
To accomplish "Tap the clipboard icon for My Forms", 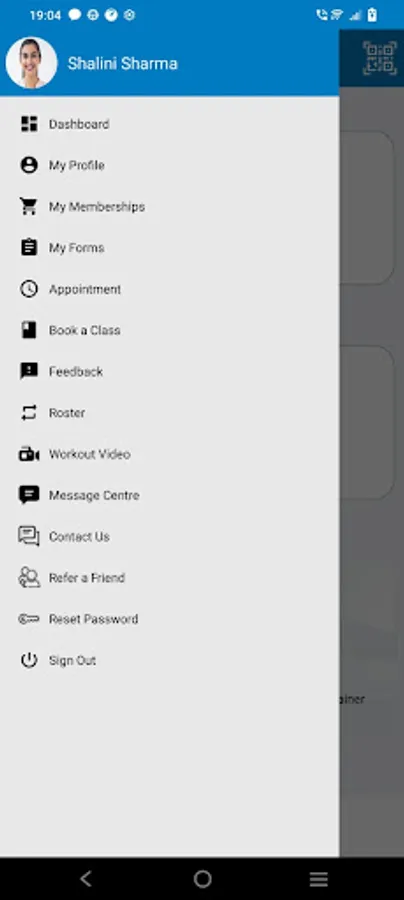I will (29, 247).
